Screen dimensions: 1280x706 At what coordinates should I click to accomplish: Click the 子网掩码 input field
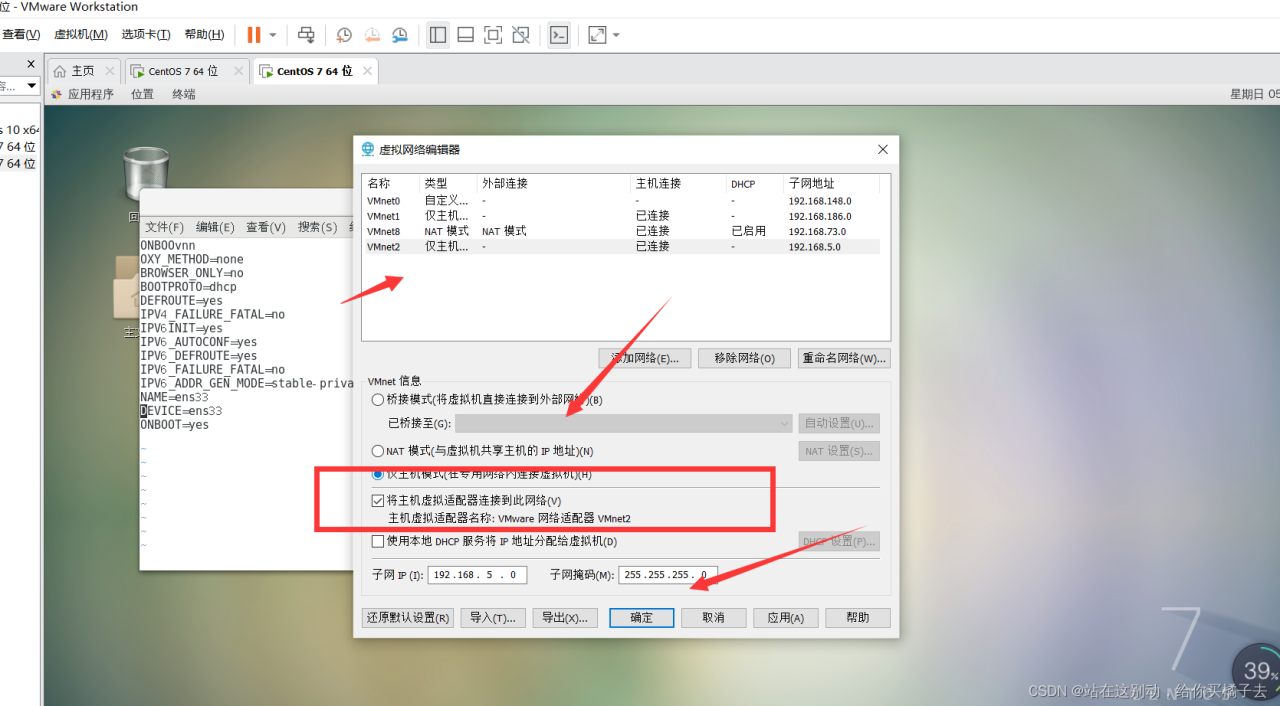tap(667, 575)
